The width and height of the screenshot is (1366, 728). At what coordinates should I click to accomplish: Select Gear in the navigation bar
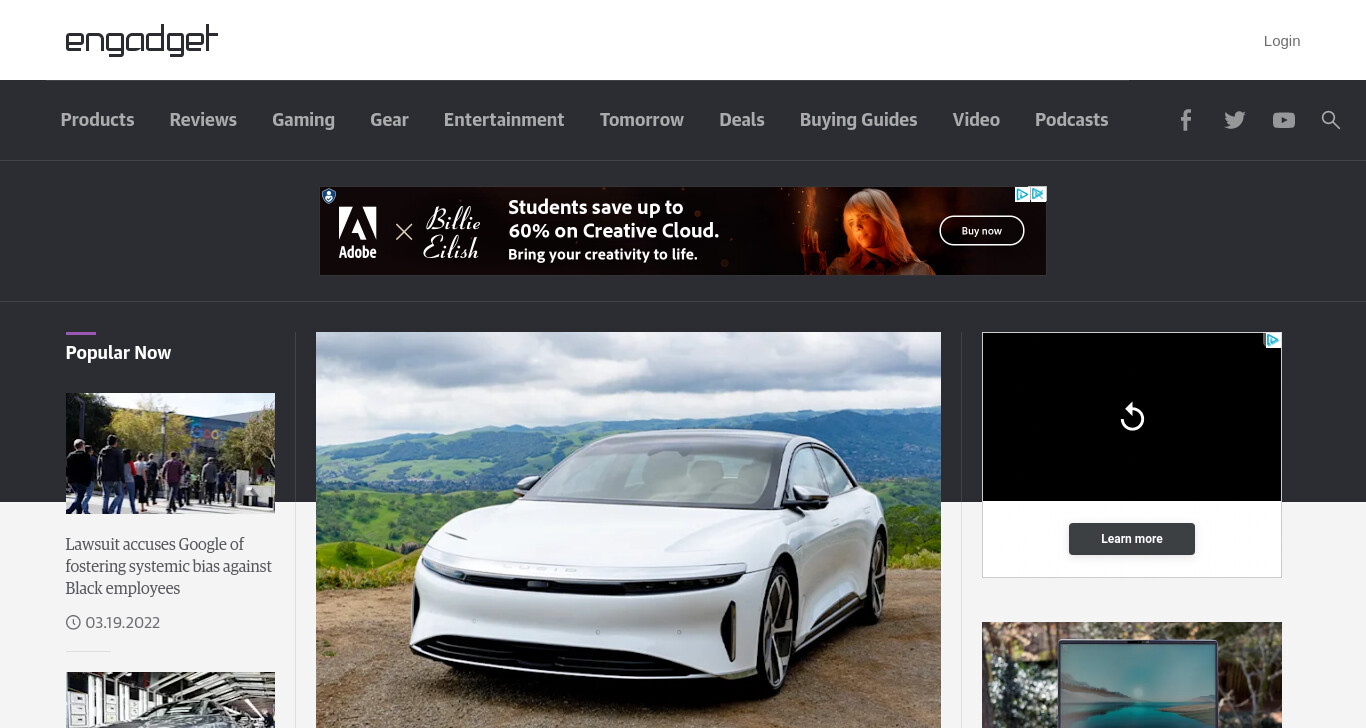click(x=389, y=120)
